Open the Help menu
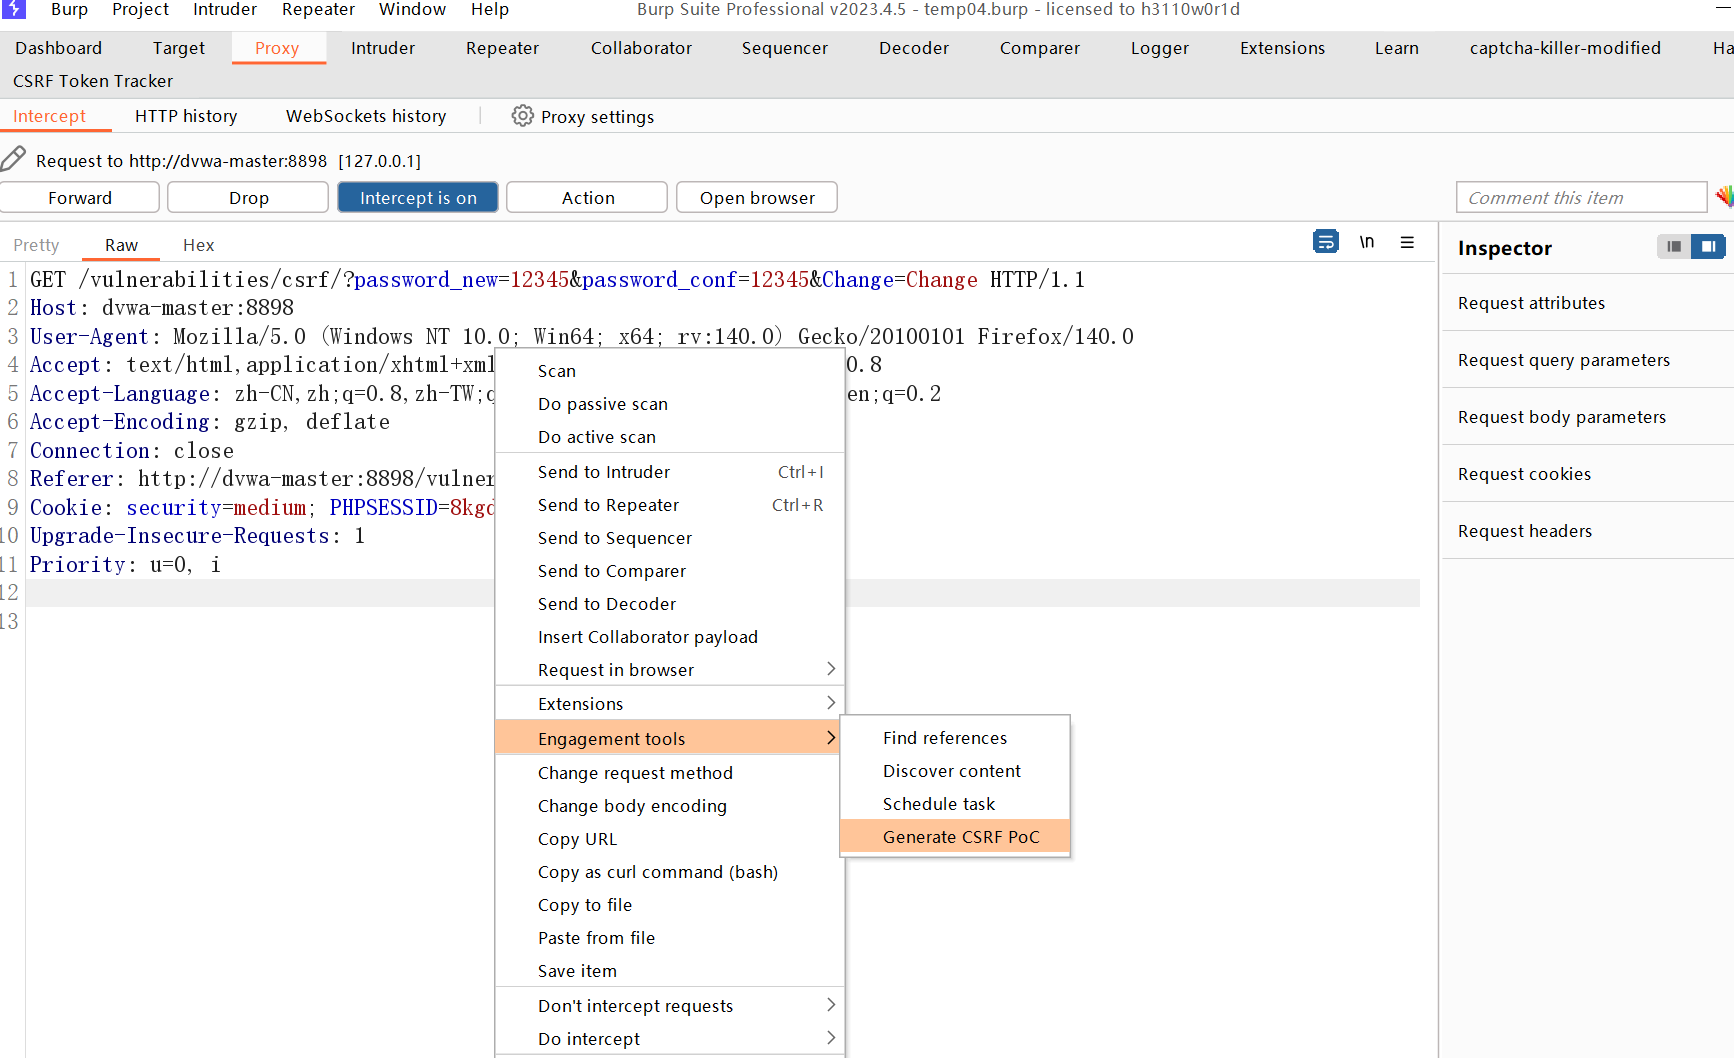 [490, 9]
